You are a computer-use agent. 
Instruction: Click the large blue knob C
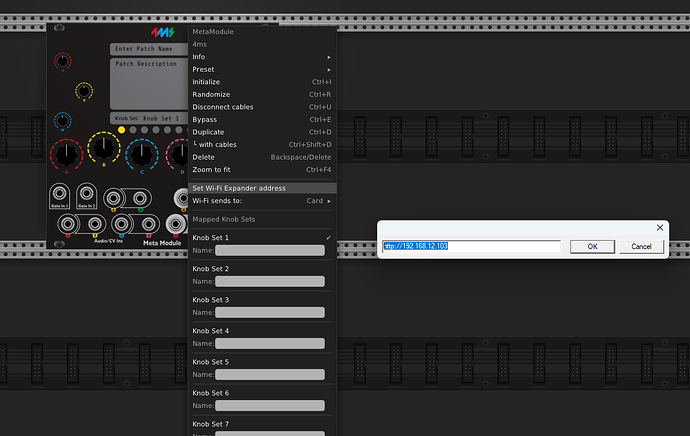click(142, 154)
